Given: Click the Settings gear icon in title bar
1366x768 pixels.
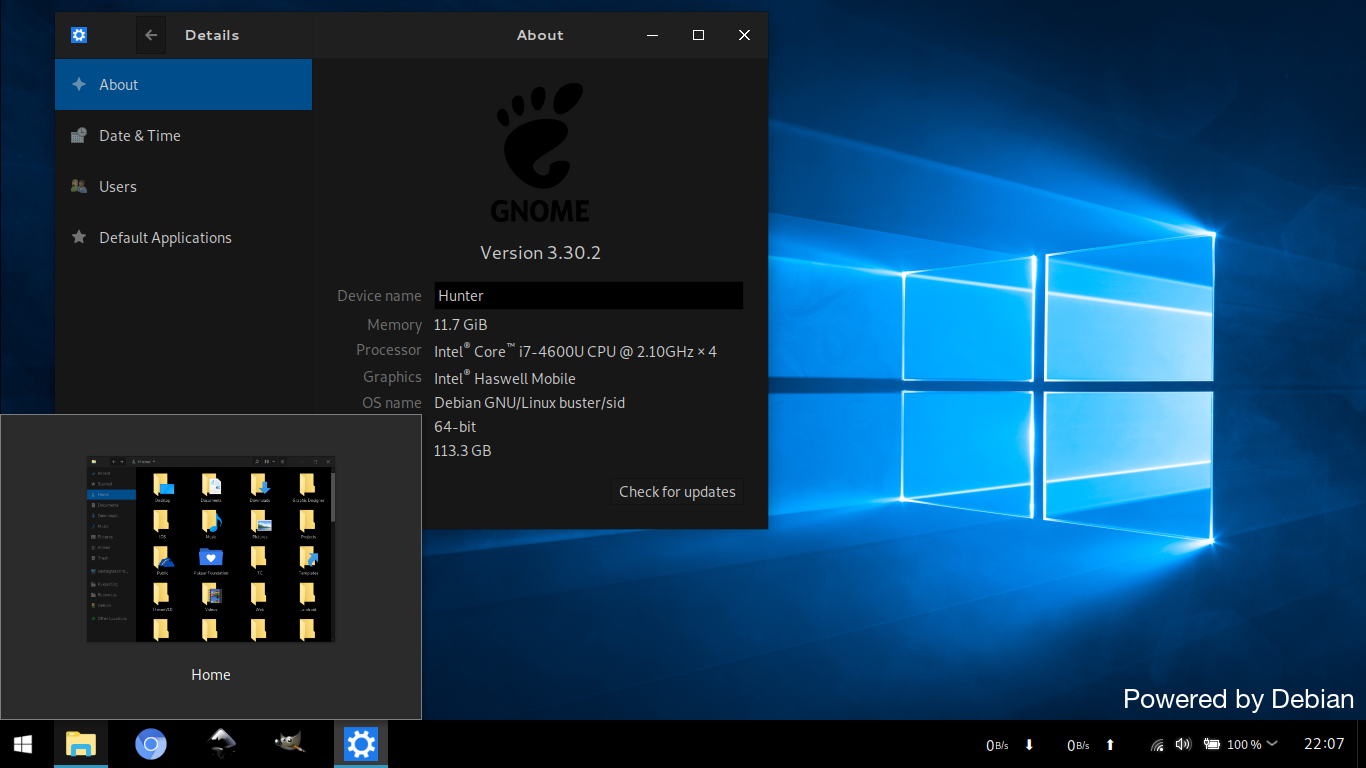Looking at the screenshot, I should 80,35.
